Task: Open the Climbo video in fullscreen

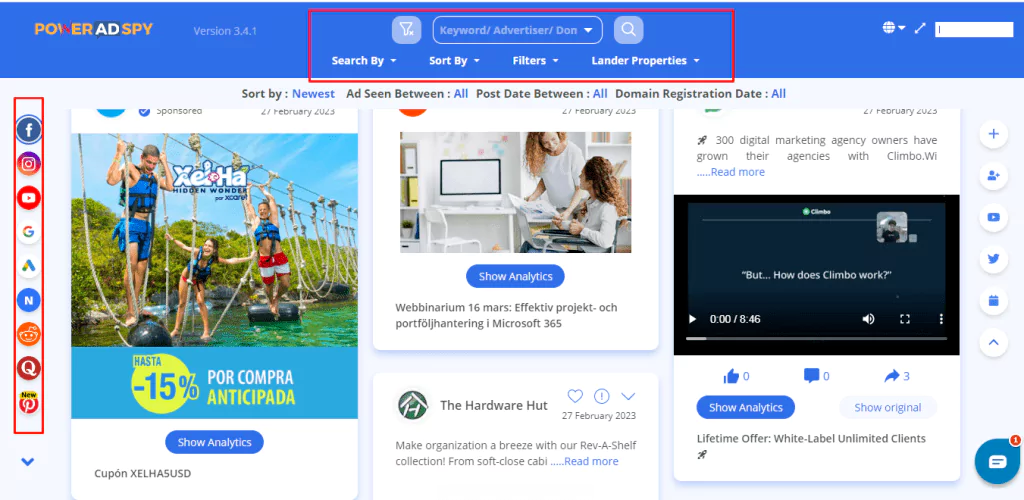Action: click(905, 319)
